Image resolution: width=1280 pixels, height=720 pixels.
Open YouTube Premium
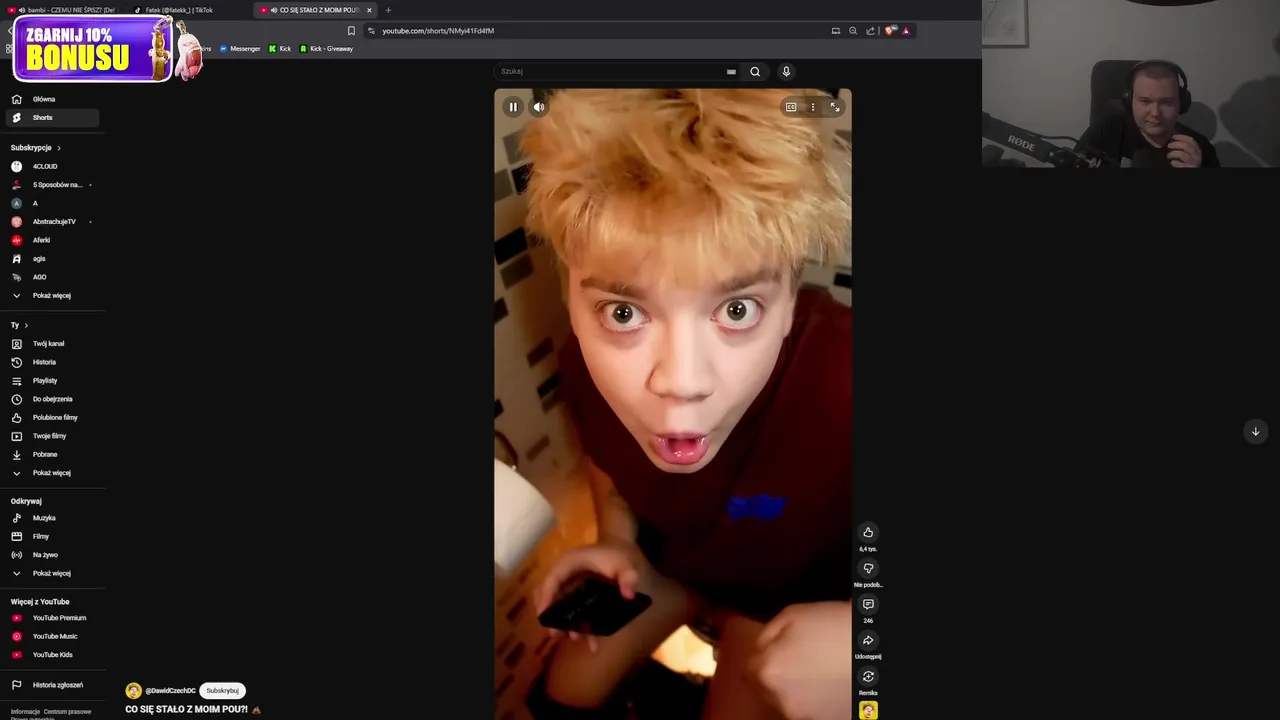click(52, 618)
